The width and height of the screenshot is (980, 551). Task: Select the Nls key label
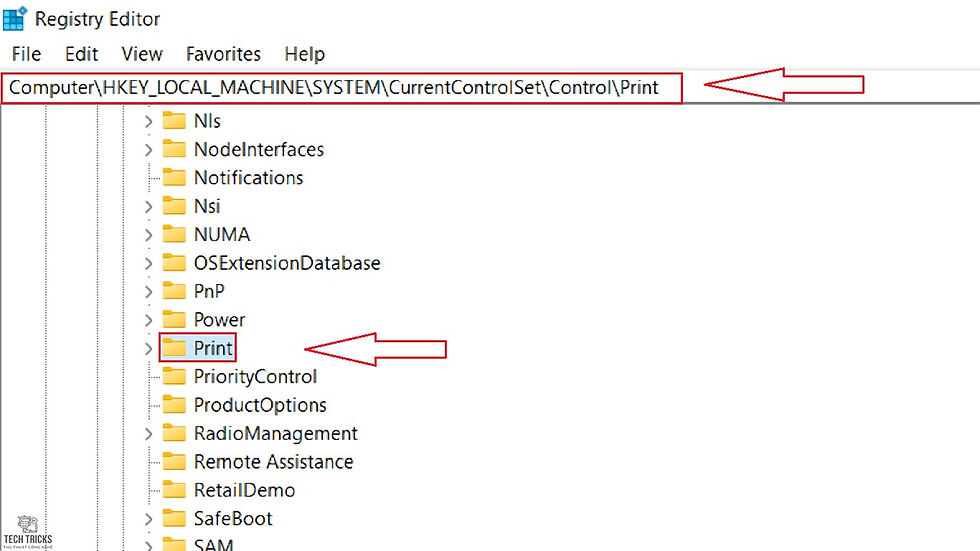click(x=207, y=121)
